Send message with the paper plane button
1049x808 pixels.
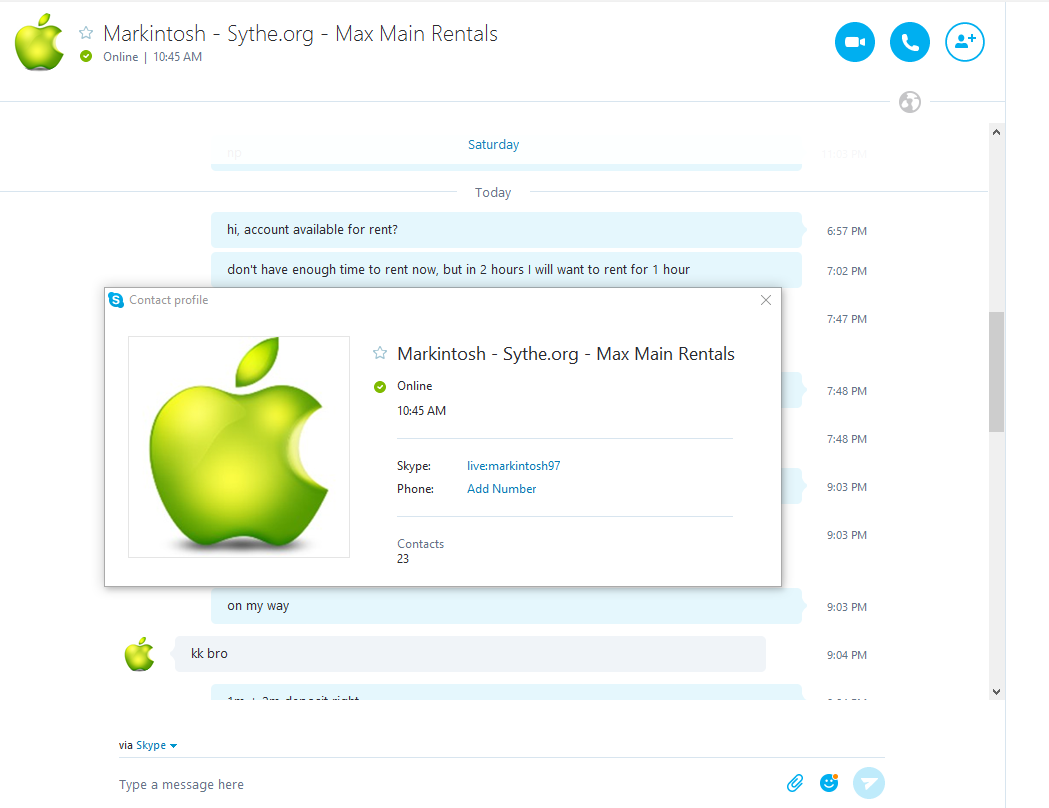(x=868, y=783)
